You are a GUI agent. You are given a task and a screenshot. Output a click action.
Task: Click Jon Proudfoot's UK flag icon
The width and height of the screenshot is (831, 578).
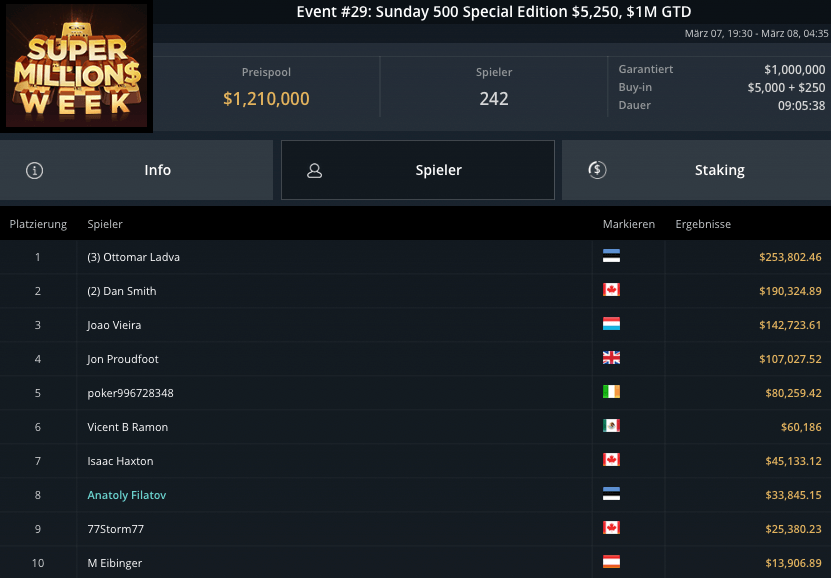click(611, 358)
